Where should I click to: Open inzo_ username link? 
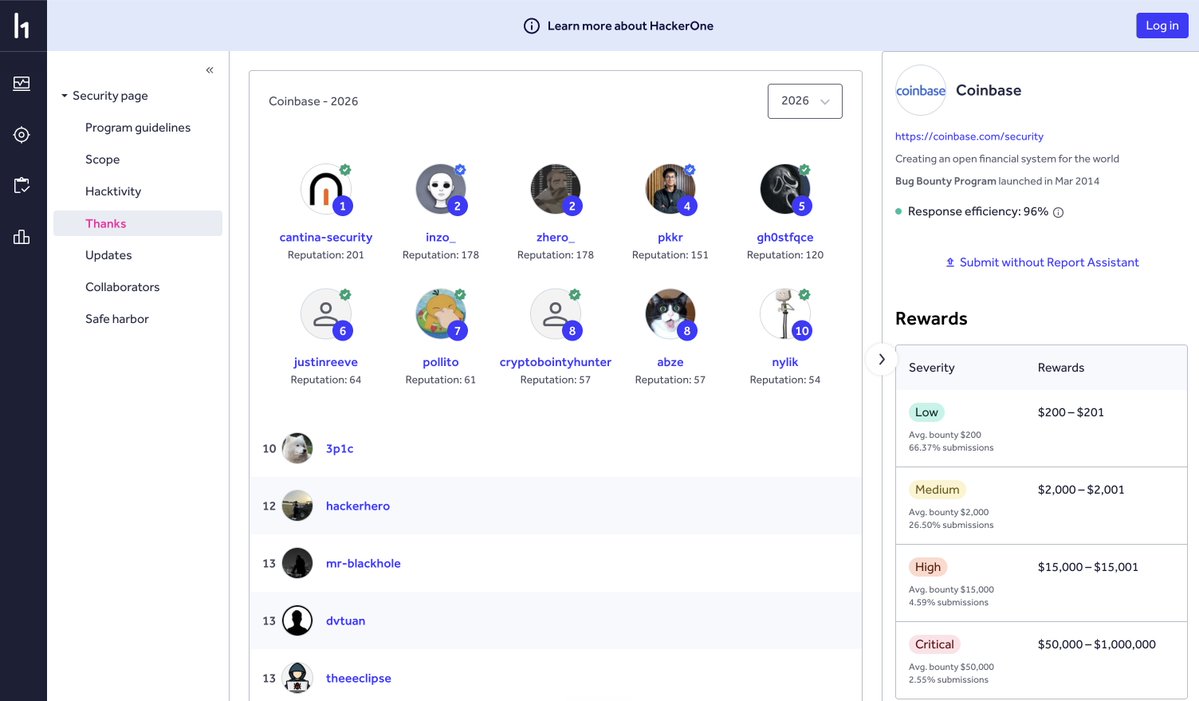coord(440,238)
